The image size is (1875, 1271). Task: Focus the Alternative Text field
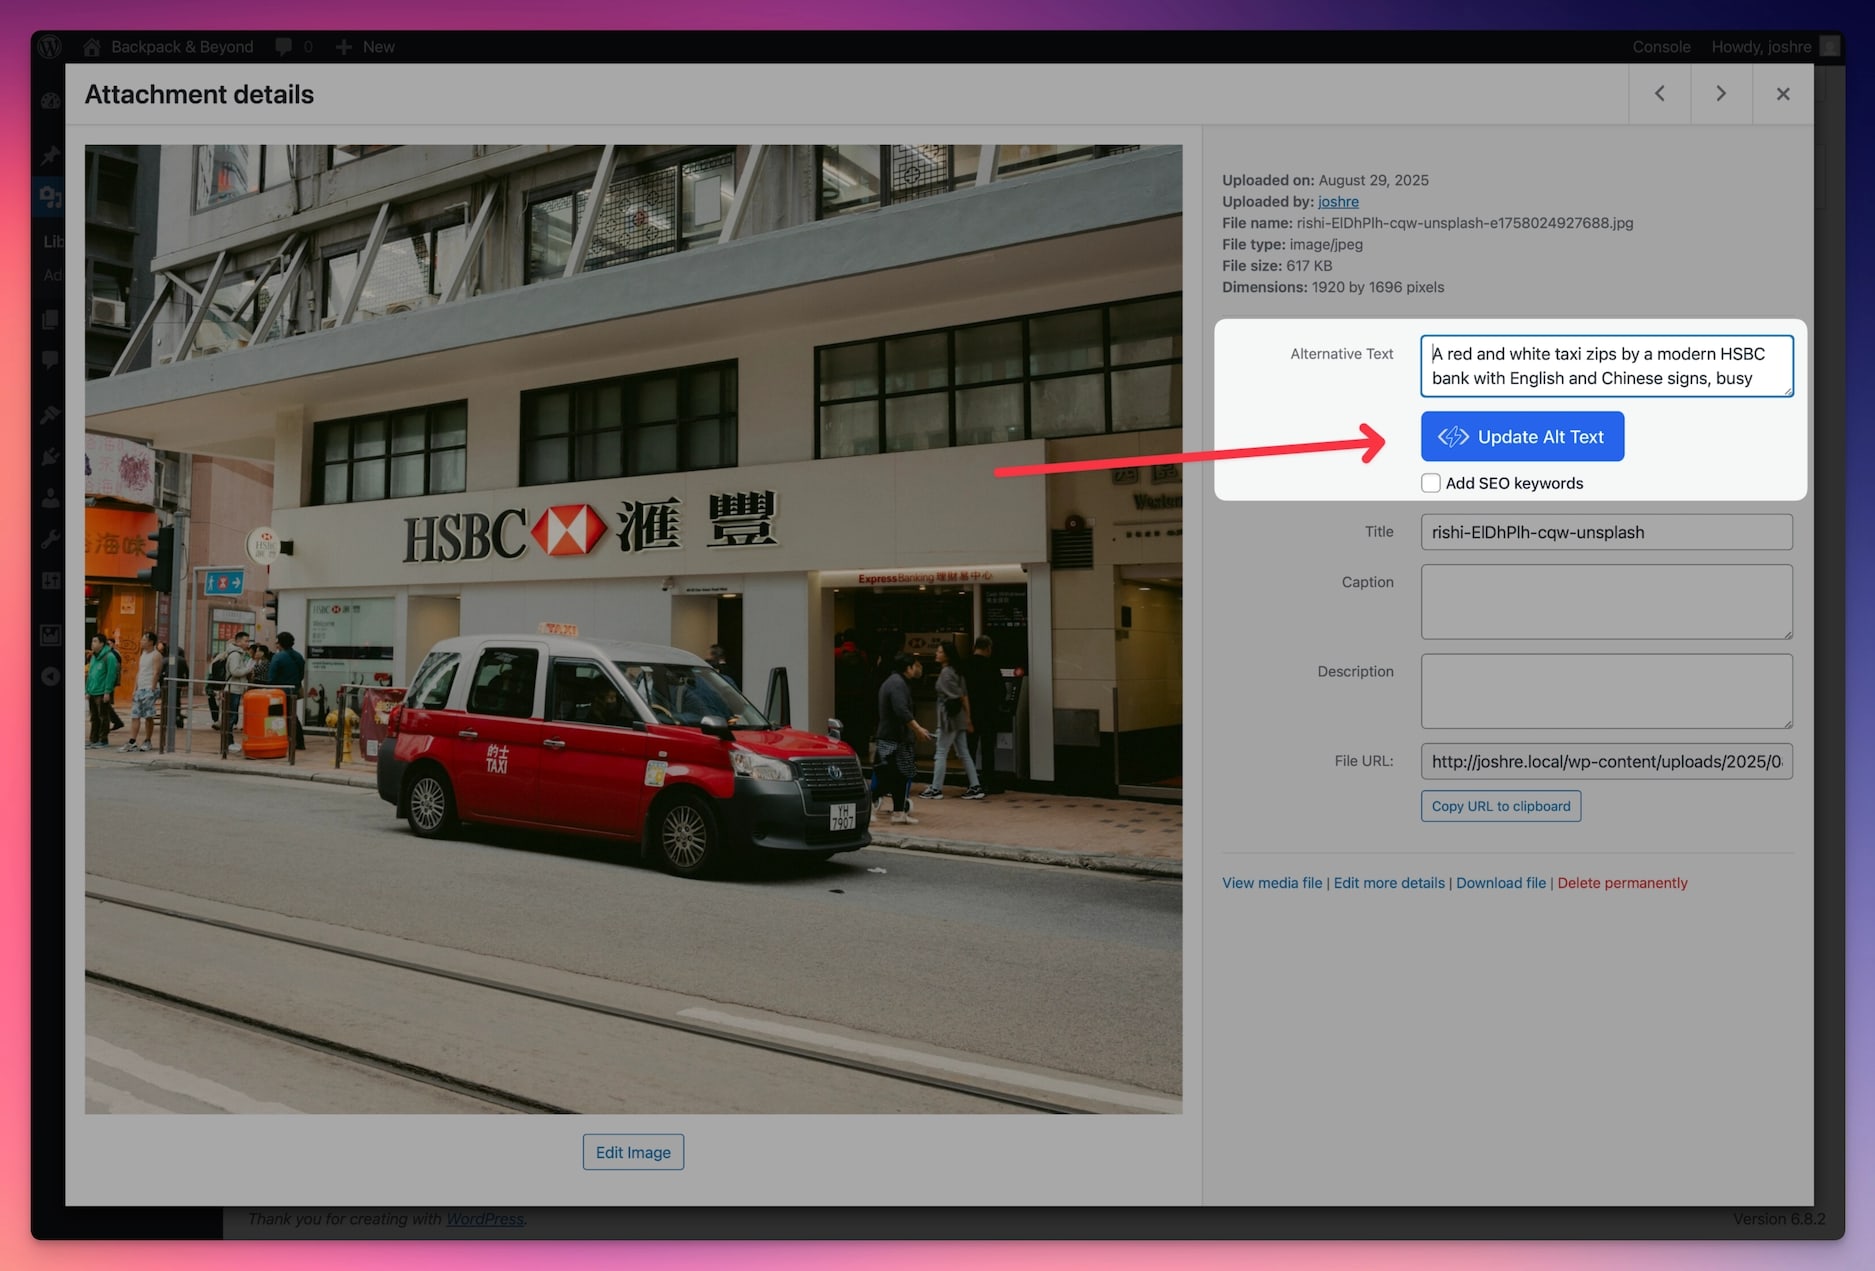[1607, 366]
